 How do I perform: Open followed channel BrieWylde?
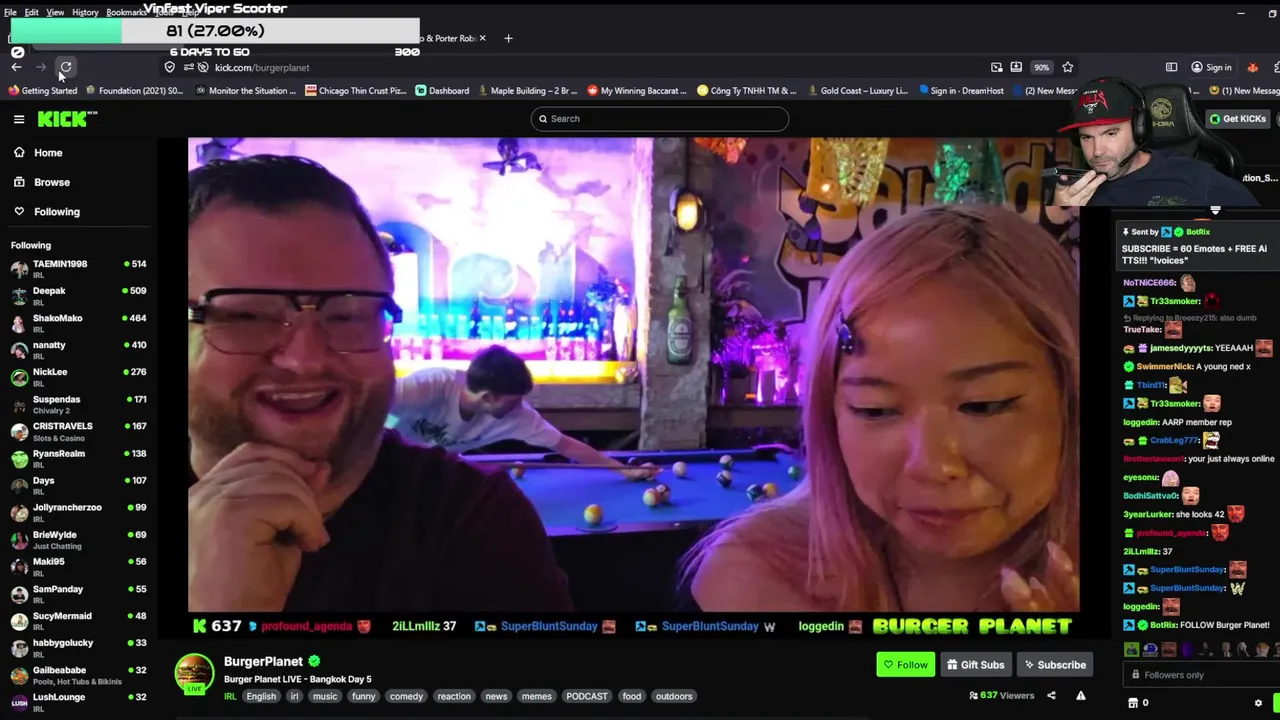tap(78, 540)
